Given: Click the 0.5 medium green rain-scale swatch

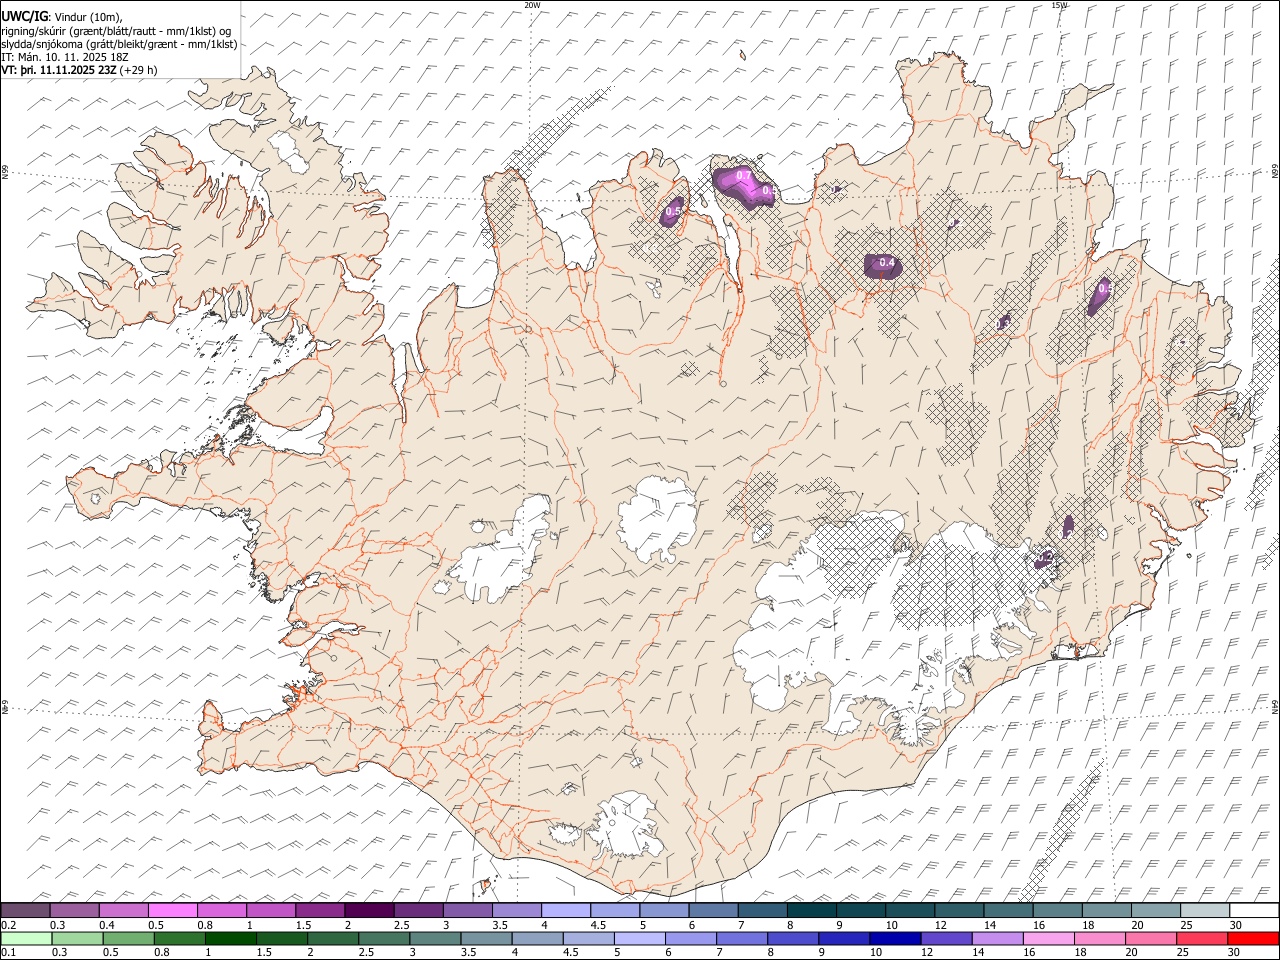Looking at the screenshot, I should (128, 938).
